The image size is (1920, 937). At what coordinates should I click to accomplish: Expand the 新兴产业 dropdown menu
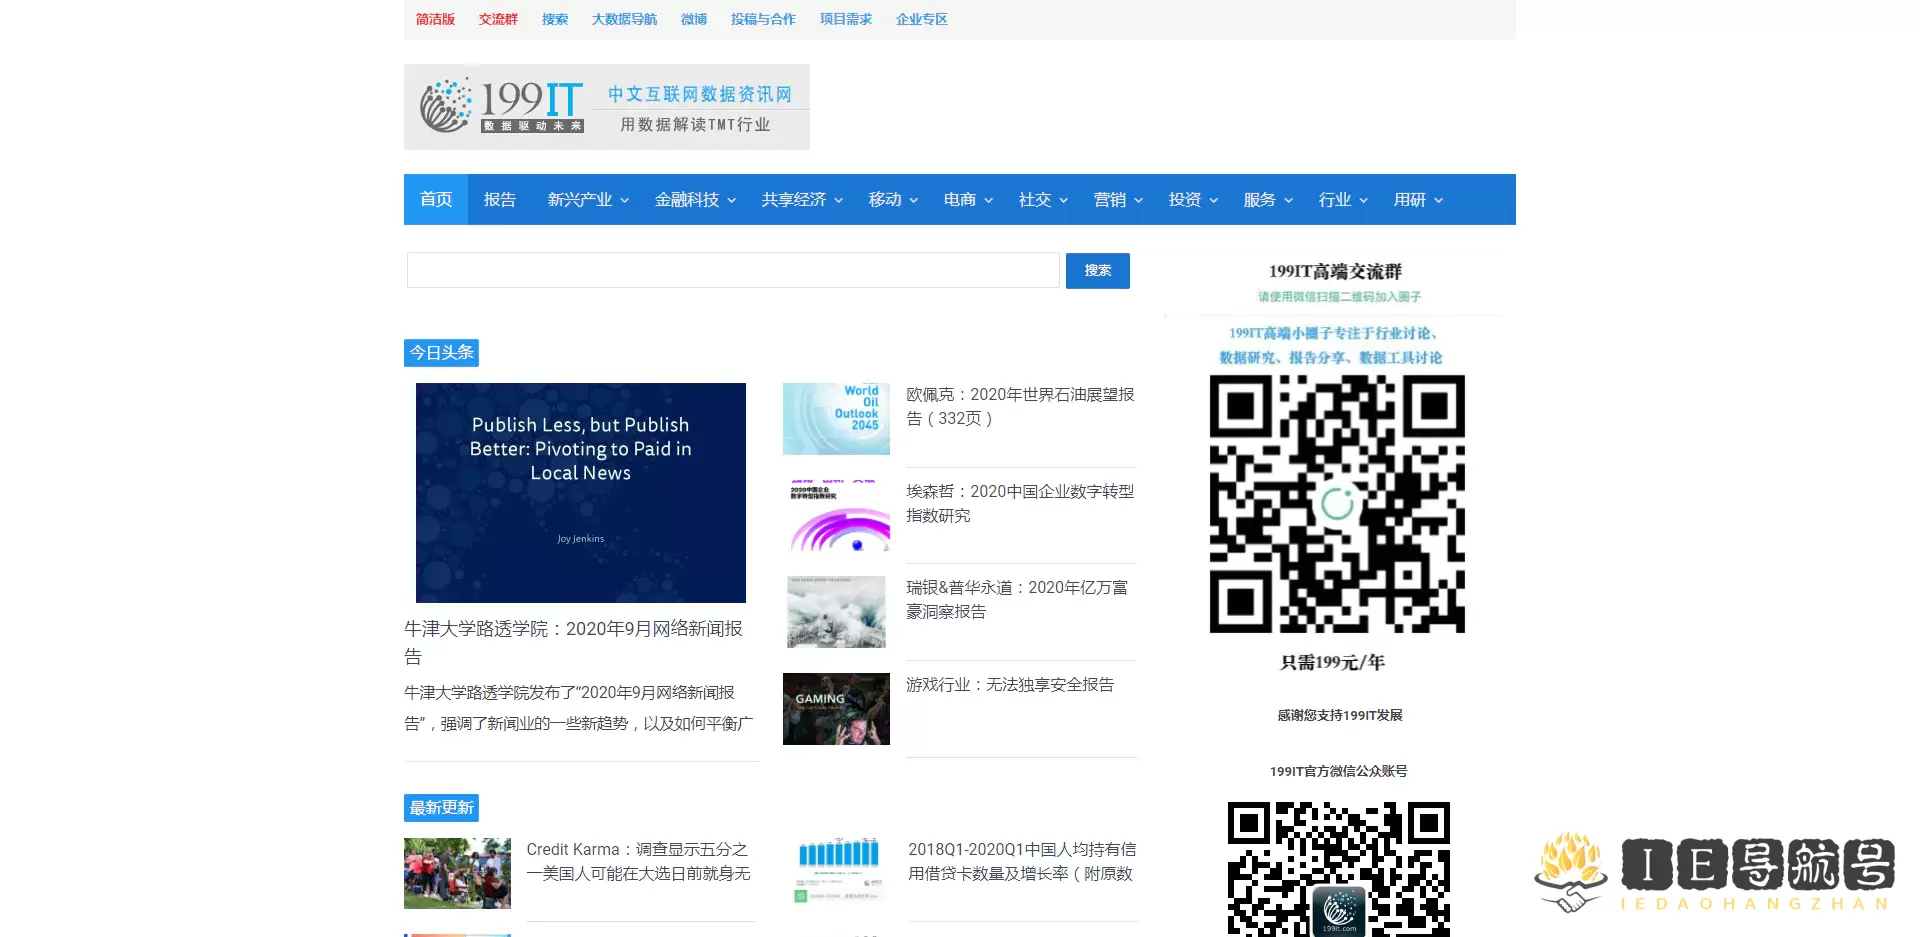pos(588,200)
